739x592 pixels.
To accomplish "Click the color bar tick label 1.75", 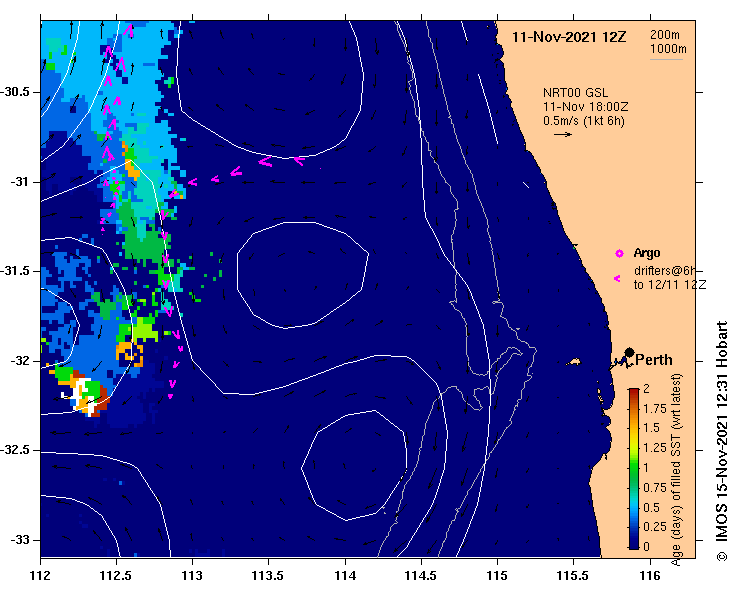I will coord(655,409).
